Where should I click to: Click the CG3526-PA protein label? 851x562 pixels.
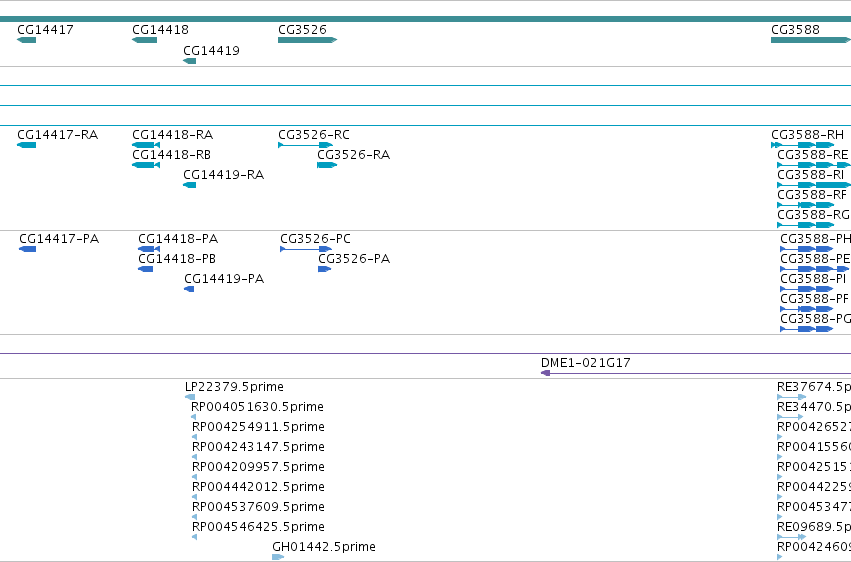pos(354,259)
